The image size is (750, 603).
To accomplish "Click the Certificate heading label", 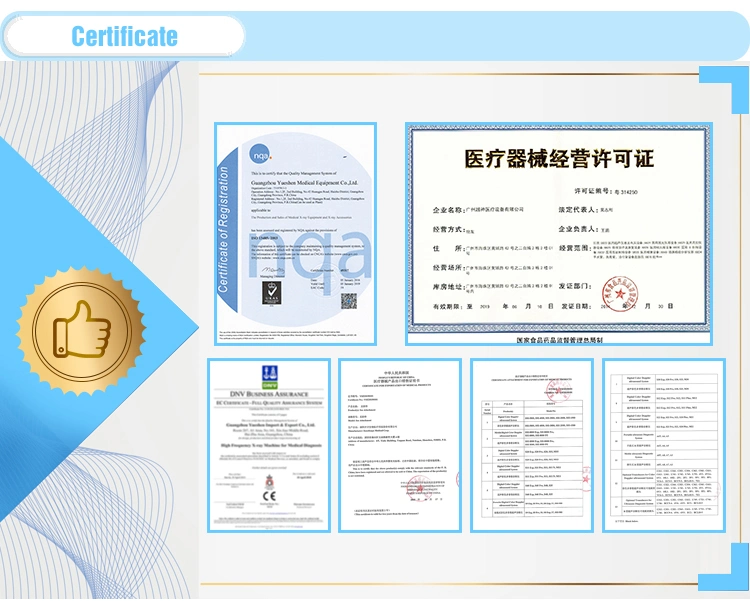I will click(x=124, y=36).
